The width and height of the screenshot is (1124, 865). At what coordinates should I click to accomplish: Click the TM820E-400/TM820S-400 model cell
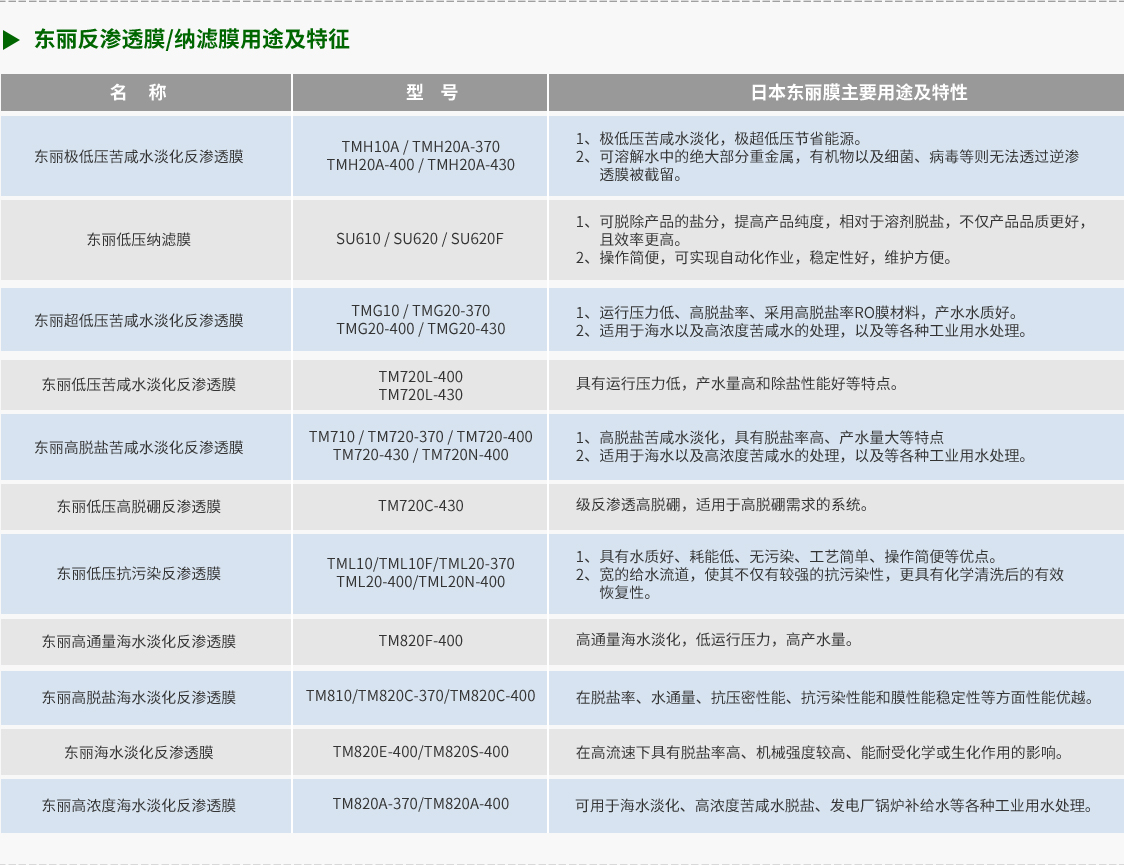420,752
